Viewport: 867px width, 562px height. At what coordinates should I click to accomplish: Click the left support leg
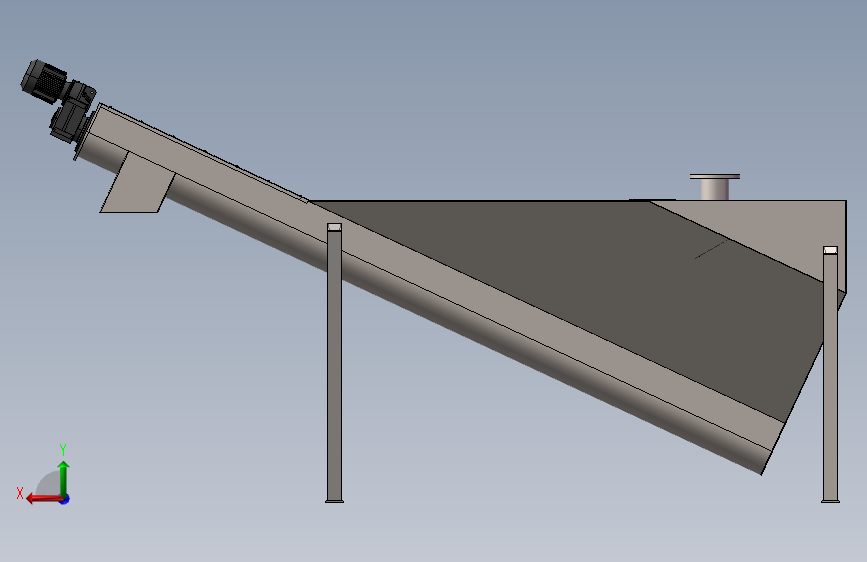[x=335, y=362]
